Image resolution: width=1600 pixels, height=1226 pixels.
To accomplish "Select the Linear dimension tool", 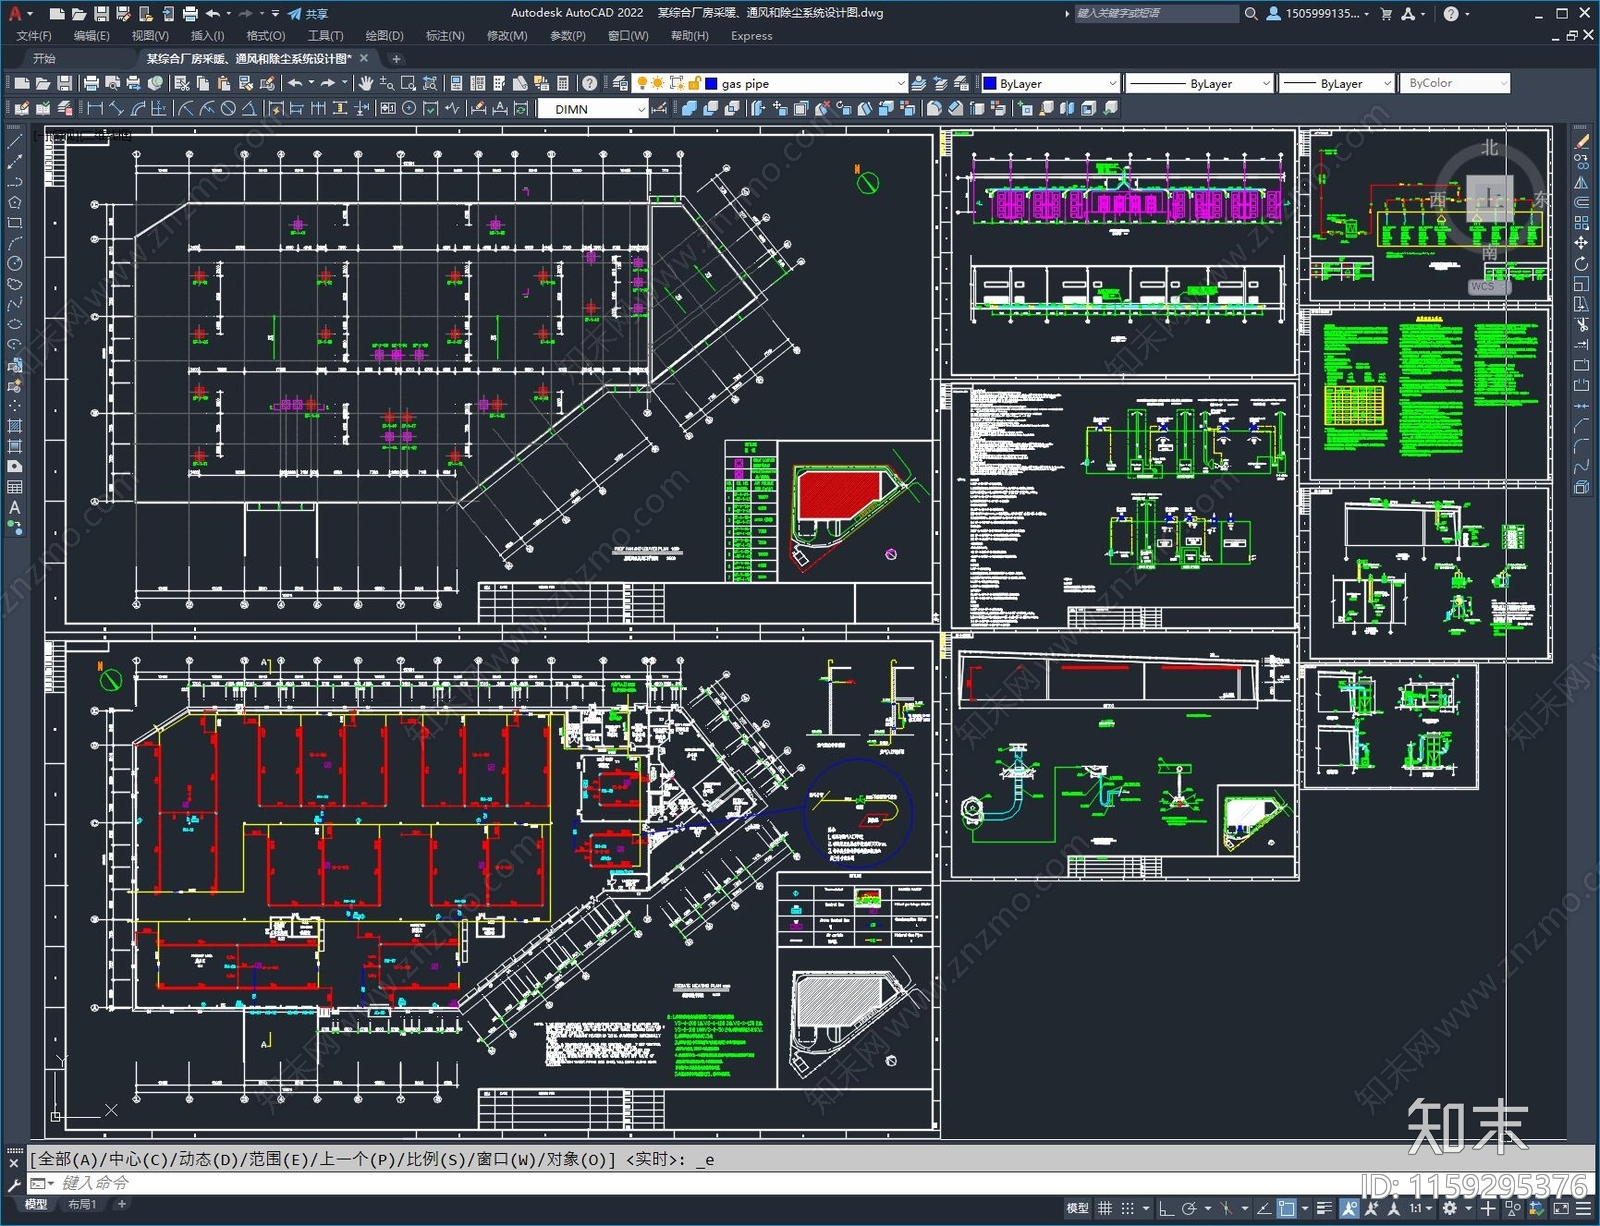I will point(96,109).
